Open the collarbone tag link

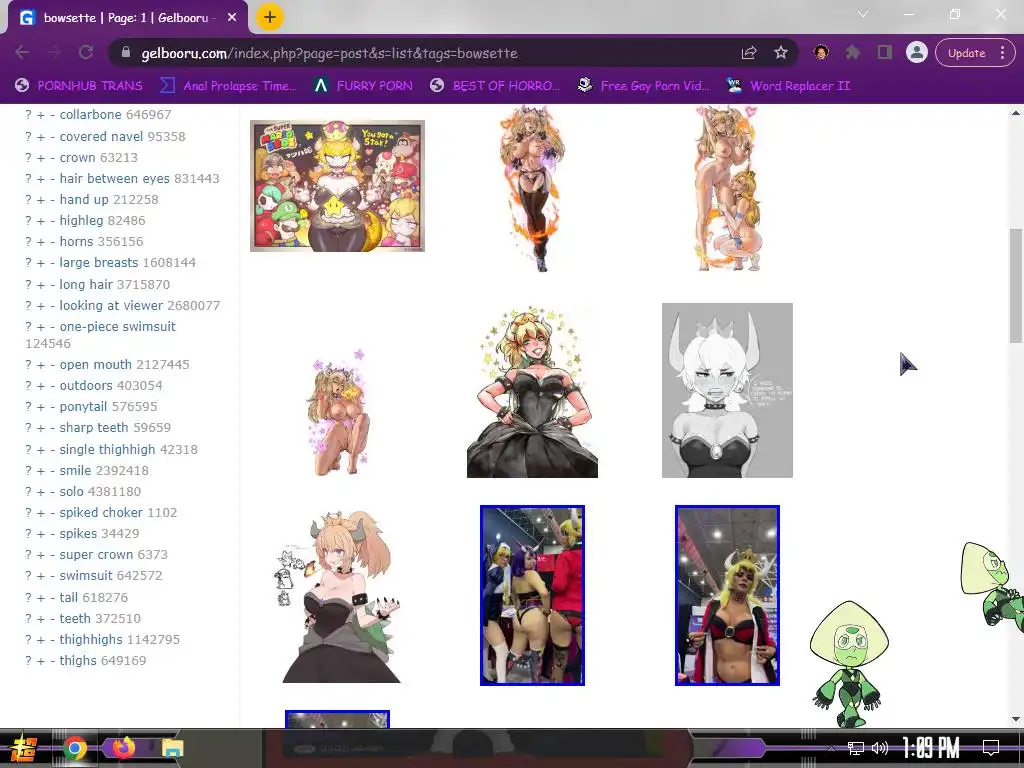tap(90, 114)
